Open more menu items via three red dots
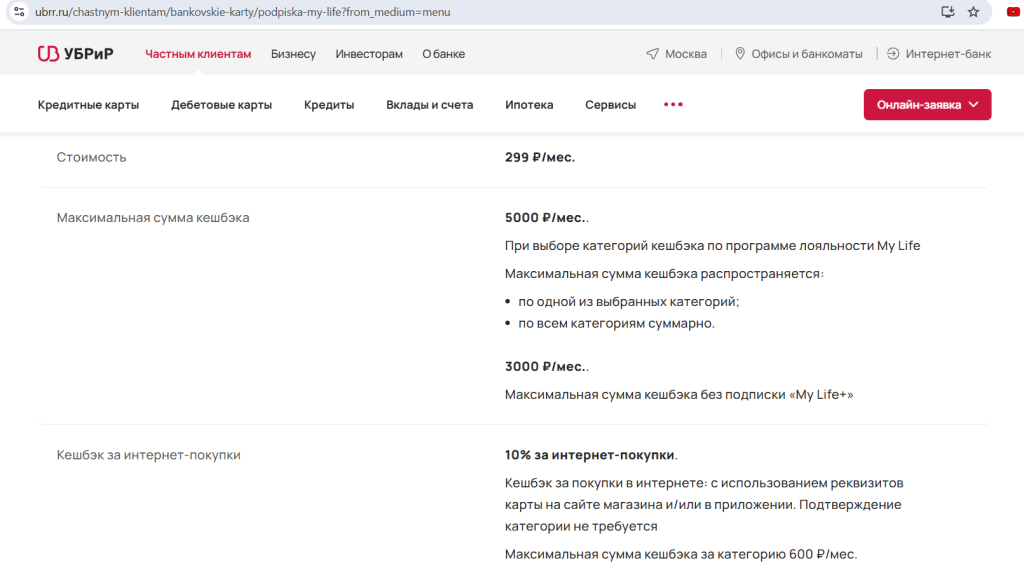The height and width of the screenshot is (577, 1024). (x=673, y=104)
